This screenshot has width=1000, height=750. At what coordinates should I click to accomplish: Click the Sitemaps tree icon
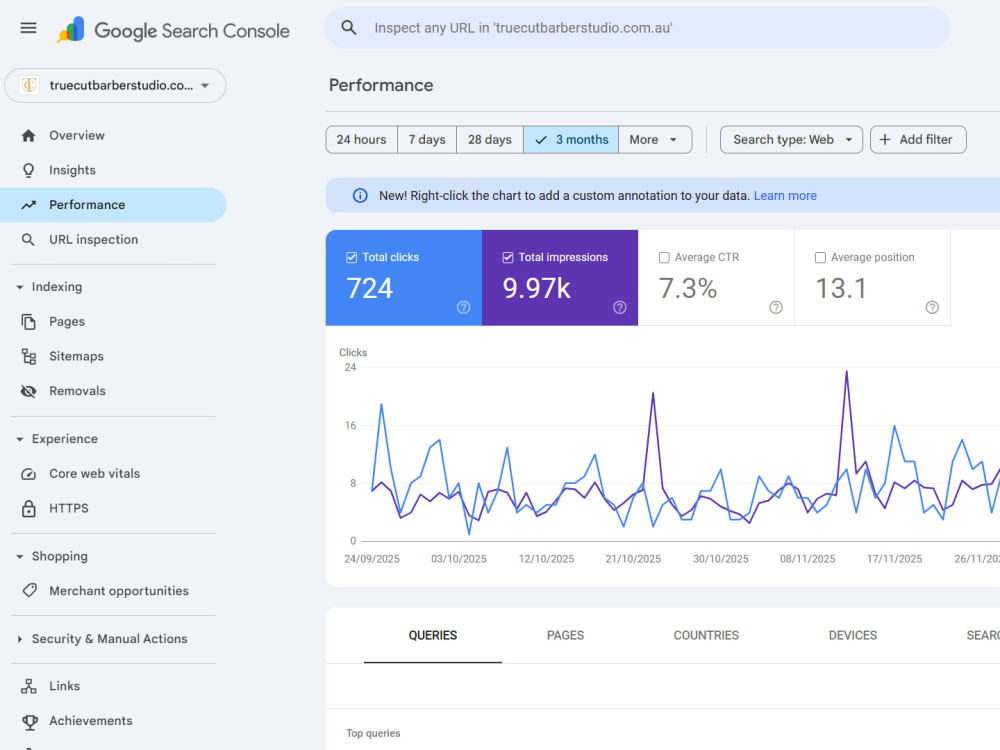click(x=28, y=357)
